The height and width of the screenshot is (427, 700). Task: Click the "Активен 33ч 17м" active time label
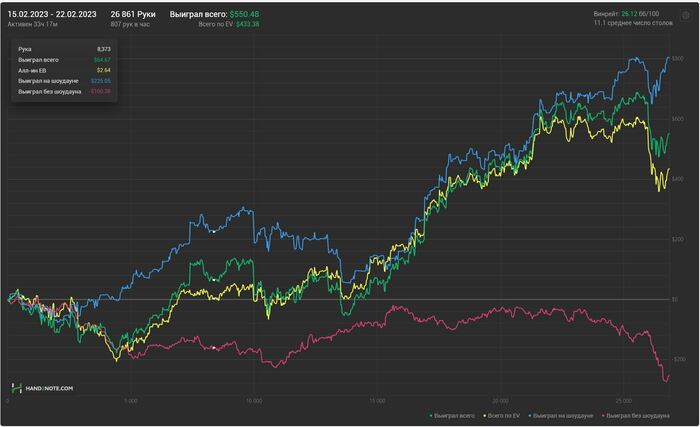point(33,24)
